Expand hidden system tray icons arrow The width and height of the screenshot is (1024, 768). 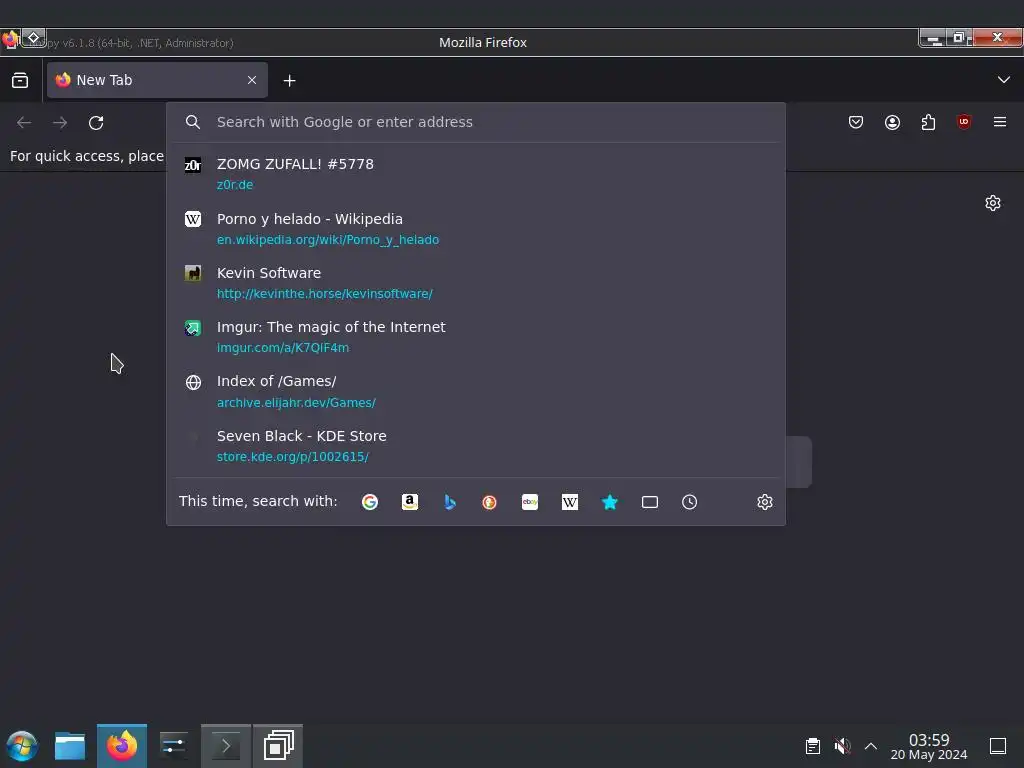[x=871, y=746]
